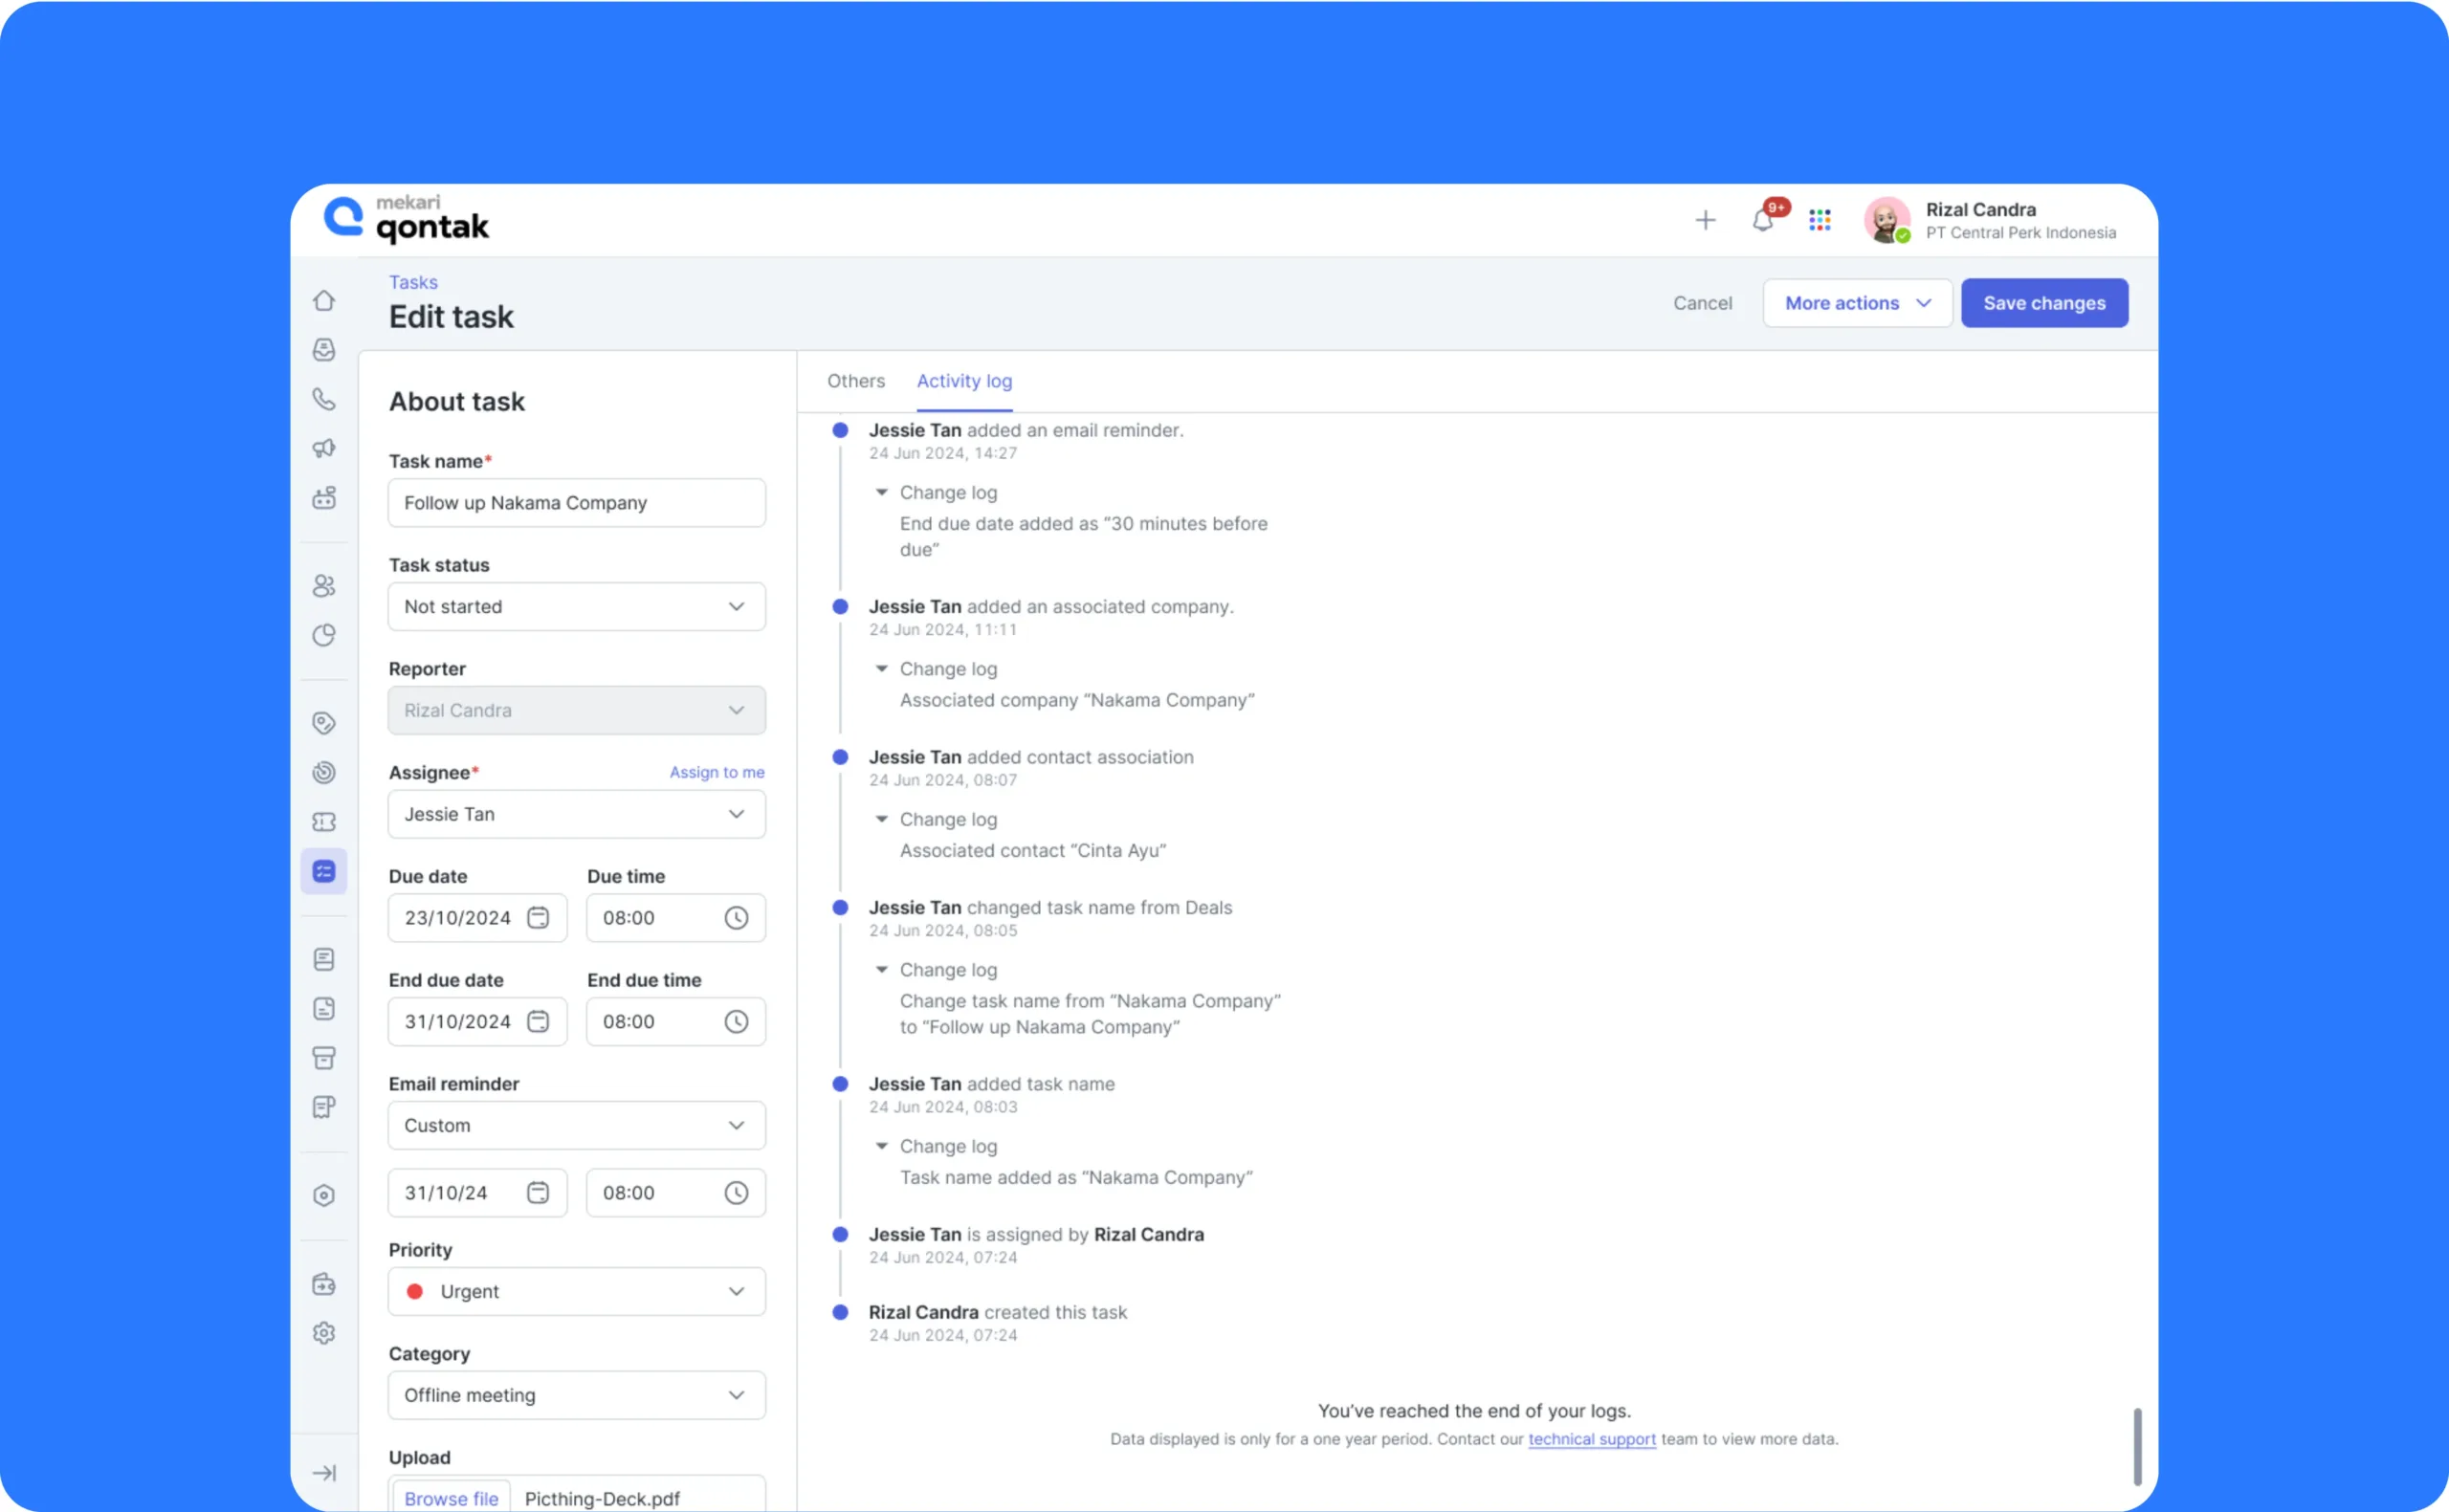2449x1512 pixels.
Task: Switch to the Others tab
Action: [856, 381]
